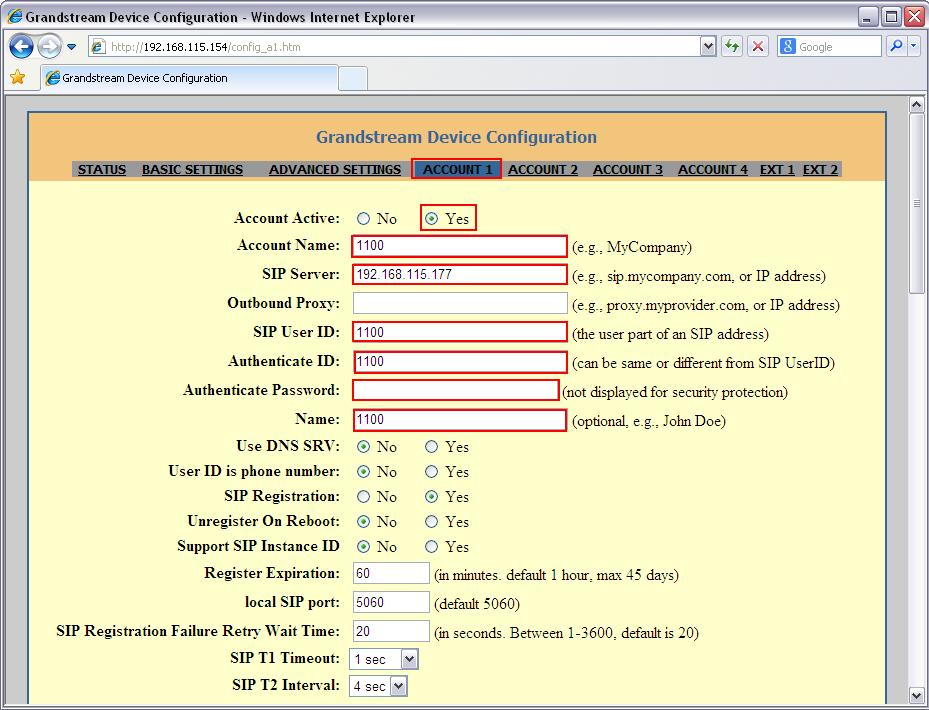The width and height of the screenshot is (929, 710).
Task: Set Use DNS SRV to No
Action: (363, 446)
